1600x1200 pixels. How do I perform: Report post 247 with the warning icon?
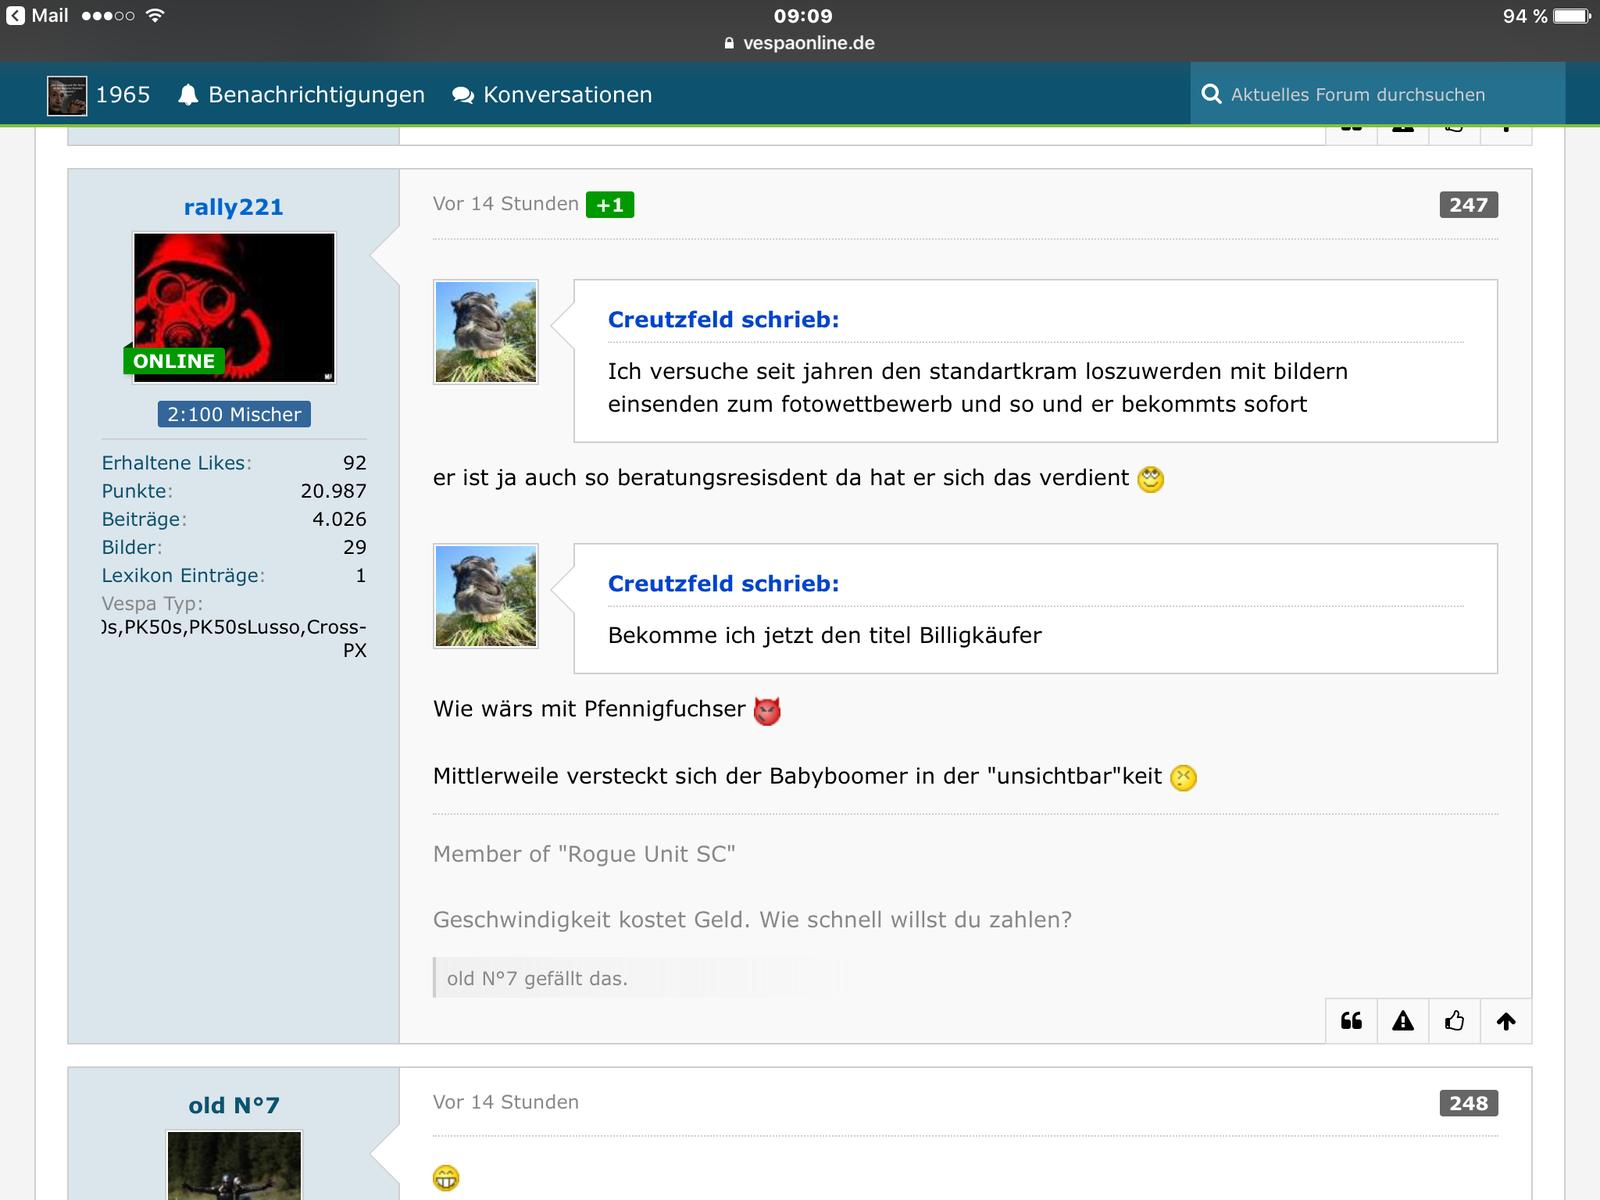pos(1403,1021)
